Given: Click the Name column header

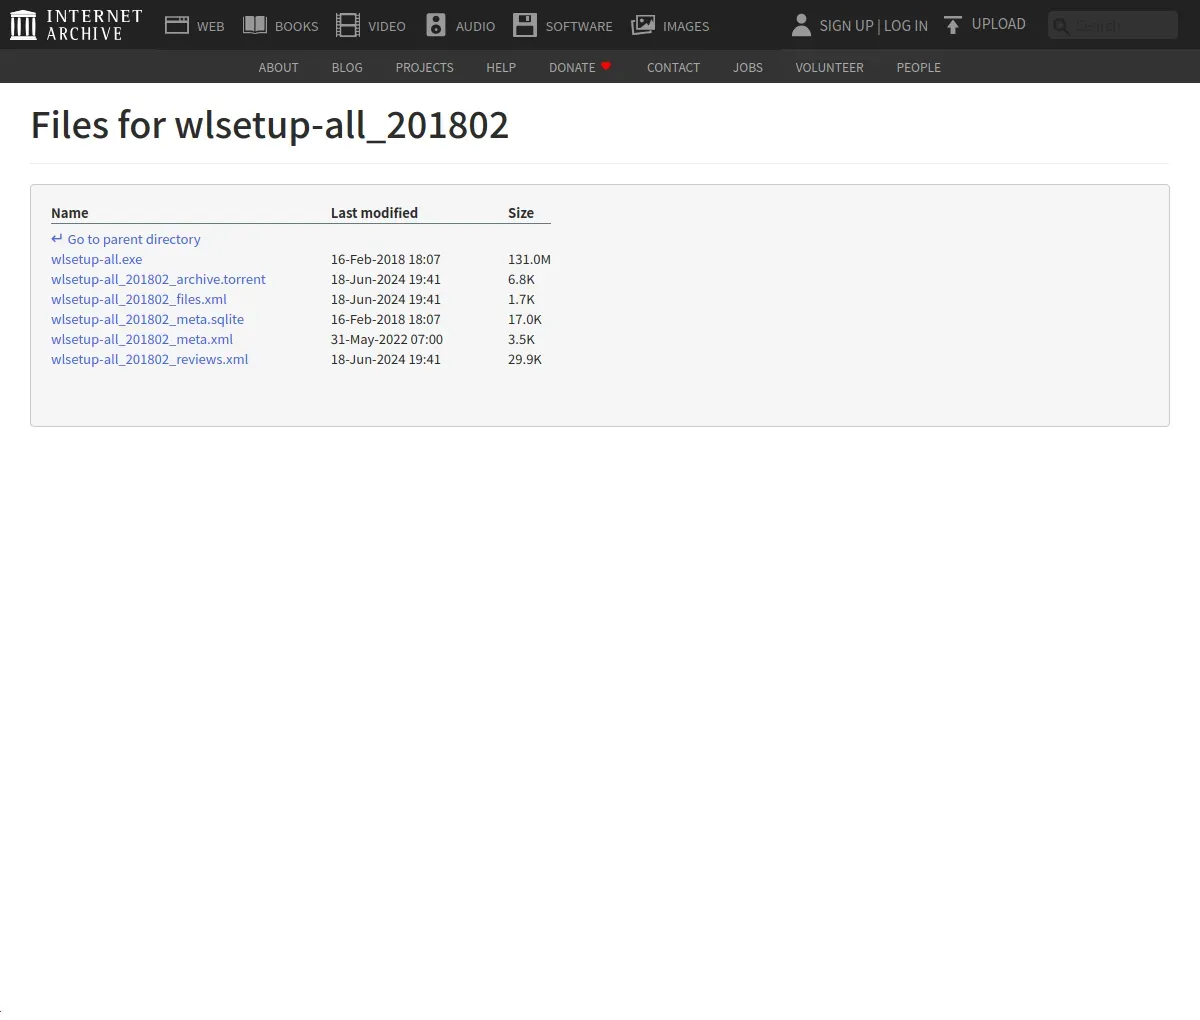Looking at the screenshot, I should [70, 213].
